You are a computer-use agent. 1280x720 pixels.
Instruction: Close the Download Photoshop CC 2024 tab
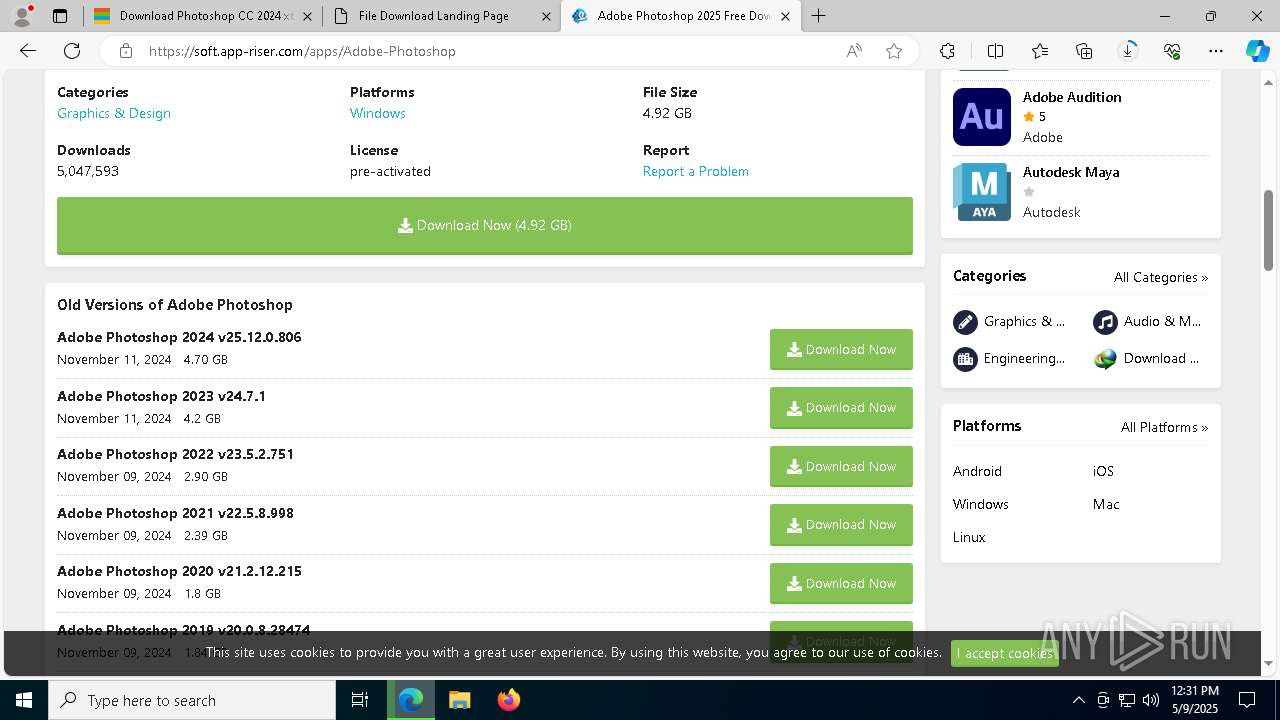(307, 16)
